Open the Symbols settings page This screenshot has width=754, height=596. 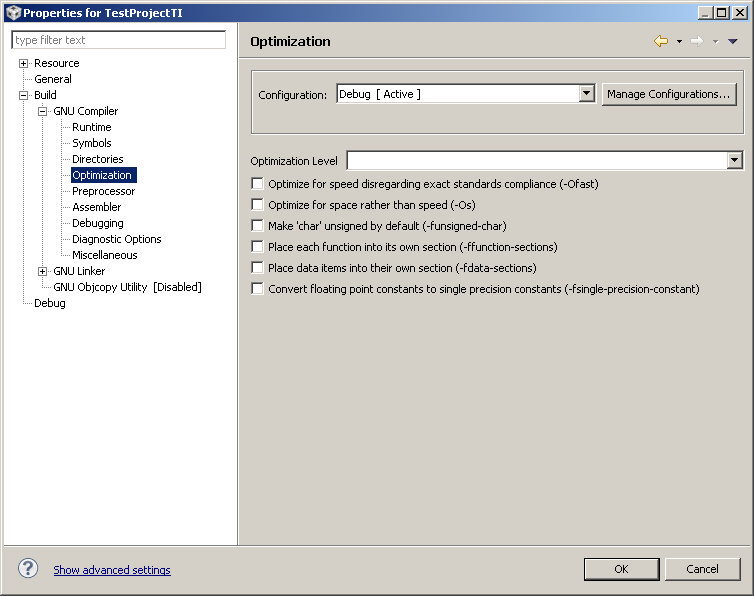tap(92, 143)
